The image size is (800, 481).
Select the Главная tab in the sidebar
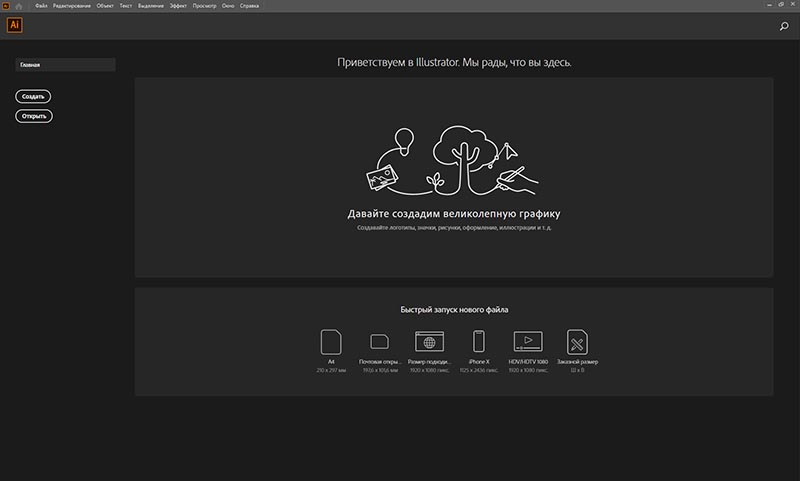pyautogui.click(x=65, y=65)
